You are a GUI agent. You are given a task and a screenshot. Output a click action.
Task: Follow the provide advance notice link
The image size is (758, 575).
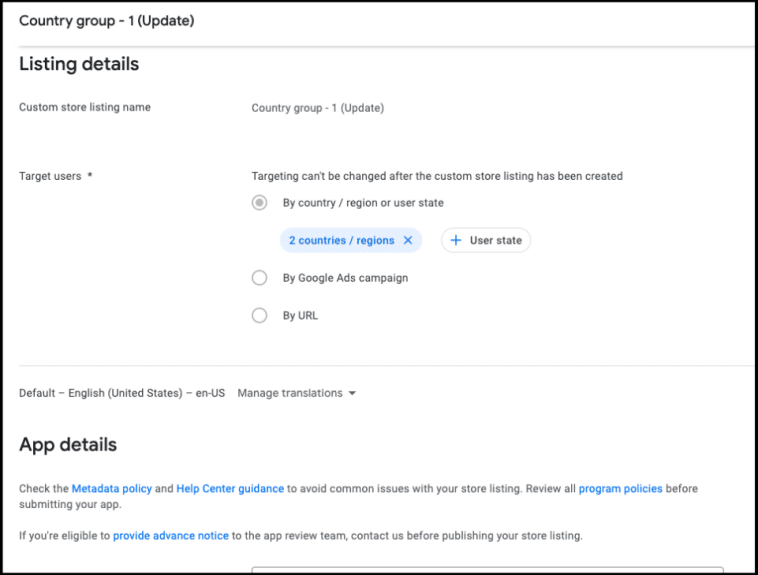click(170, 536)
